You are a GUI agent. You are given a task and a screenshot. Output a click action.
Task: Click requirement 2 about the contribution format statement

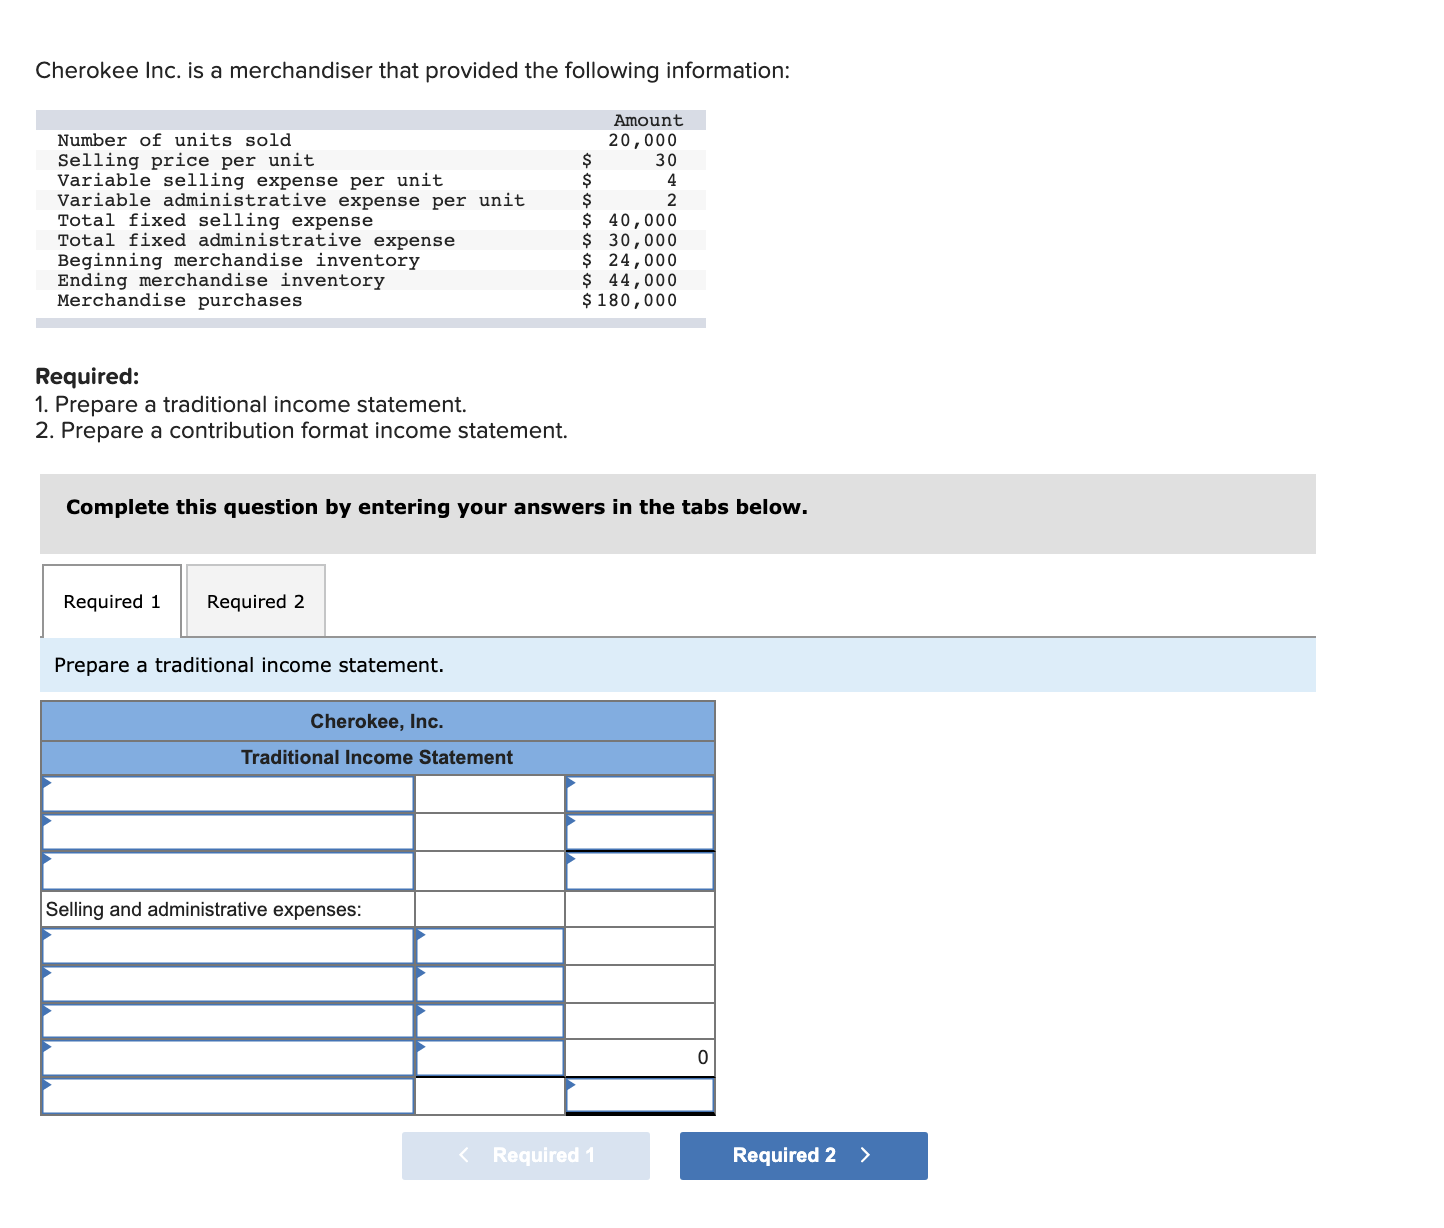click(301, 430)
